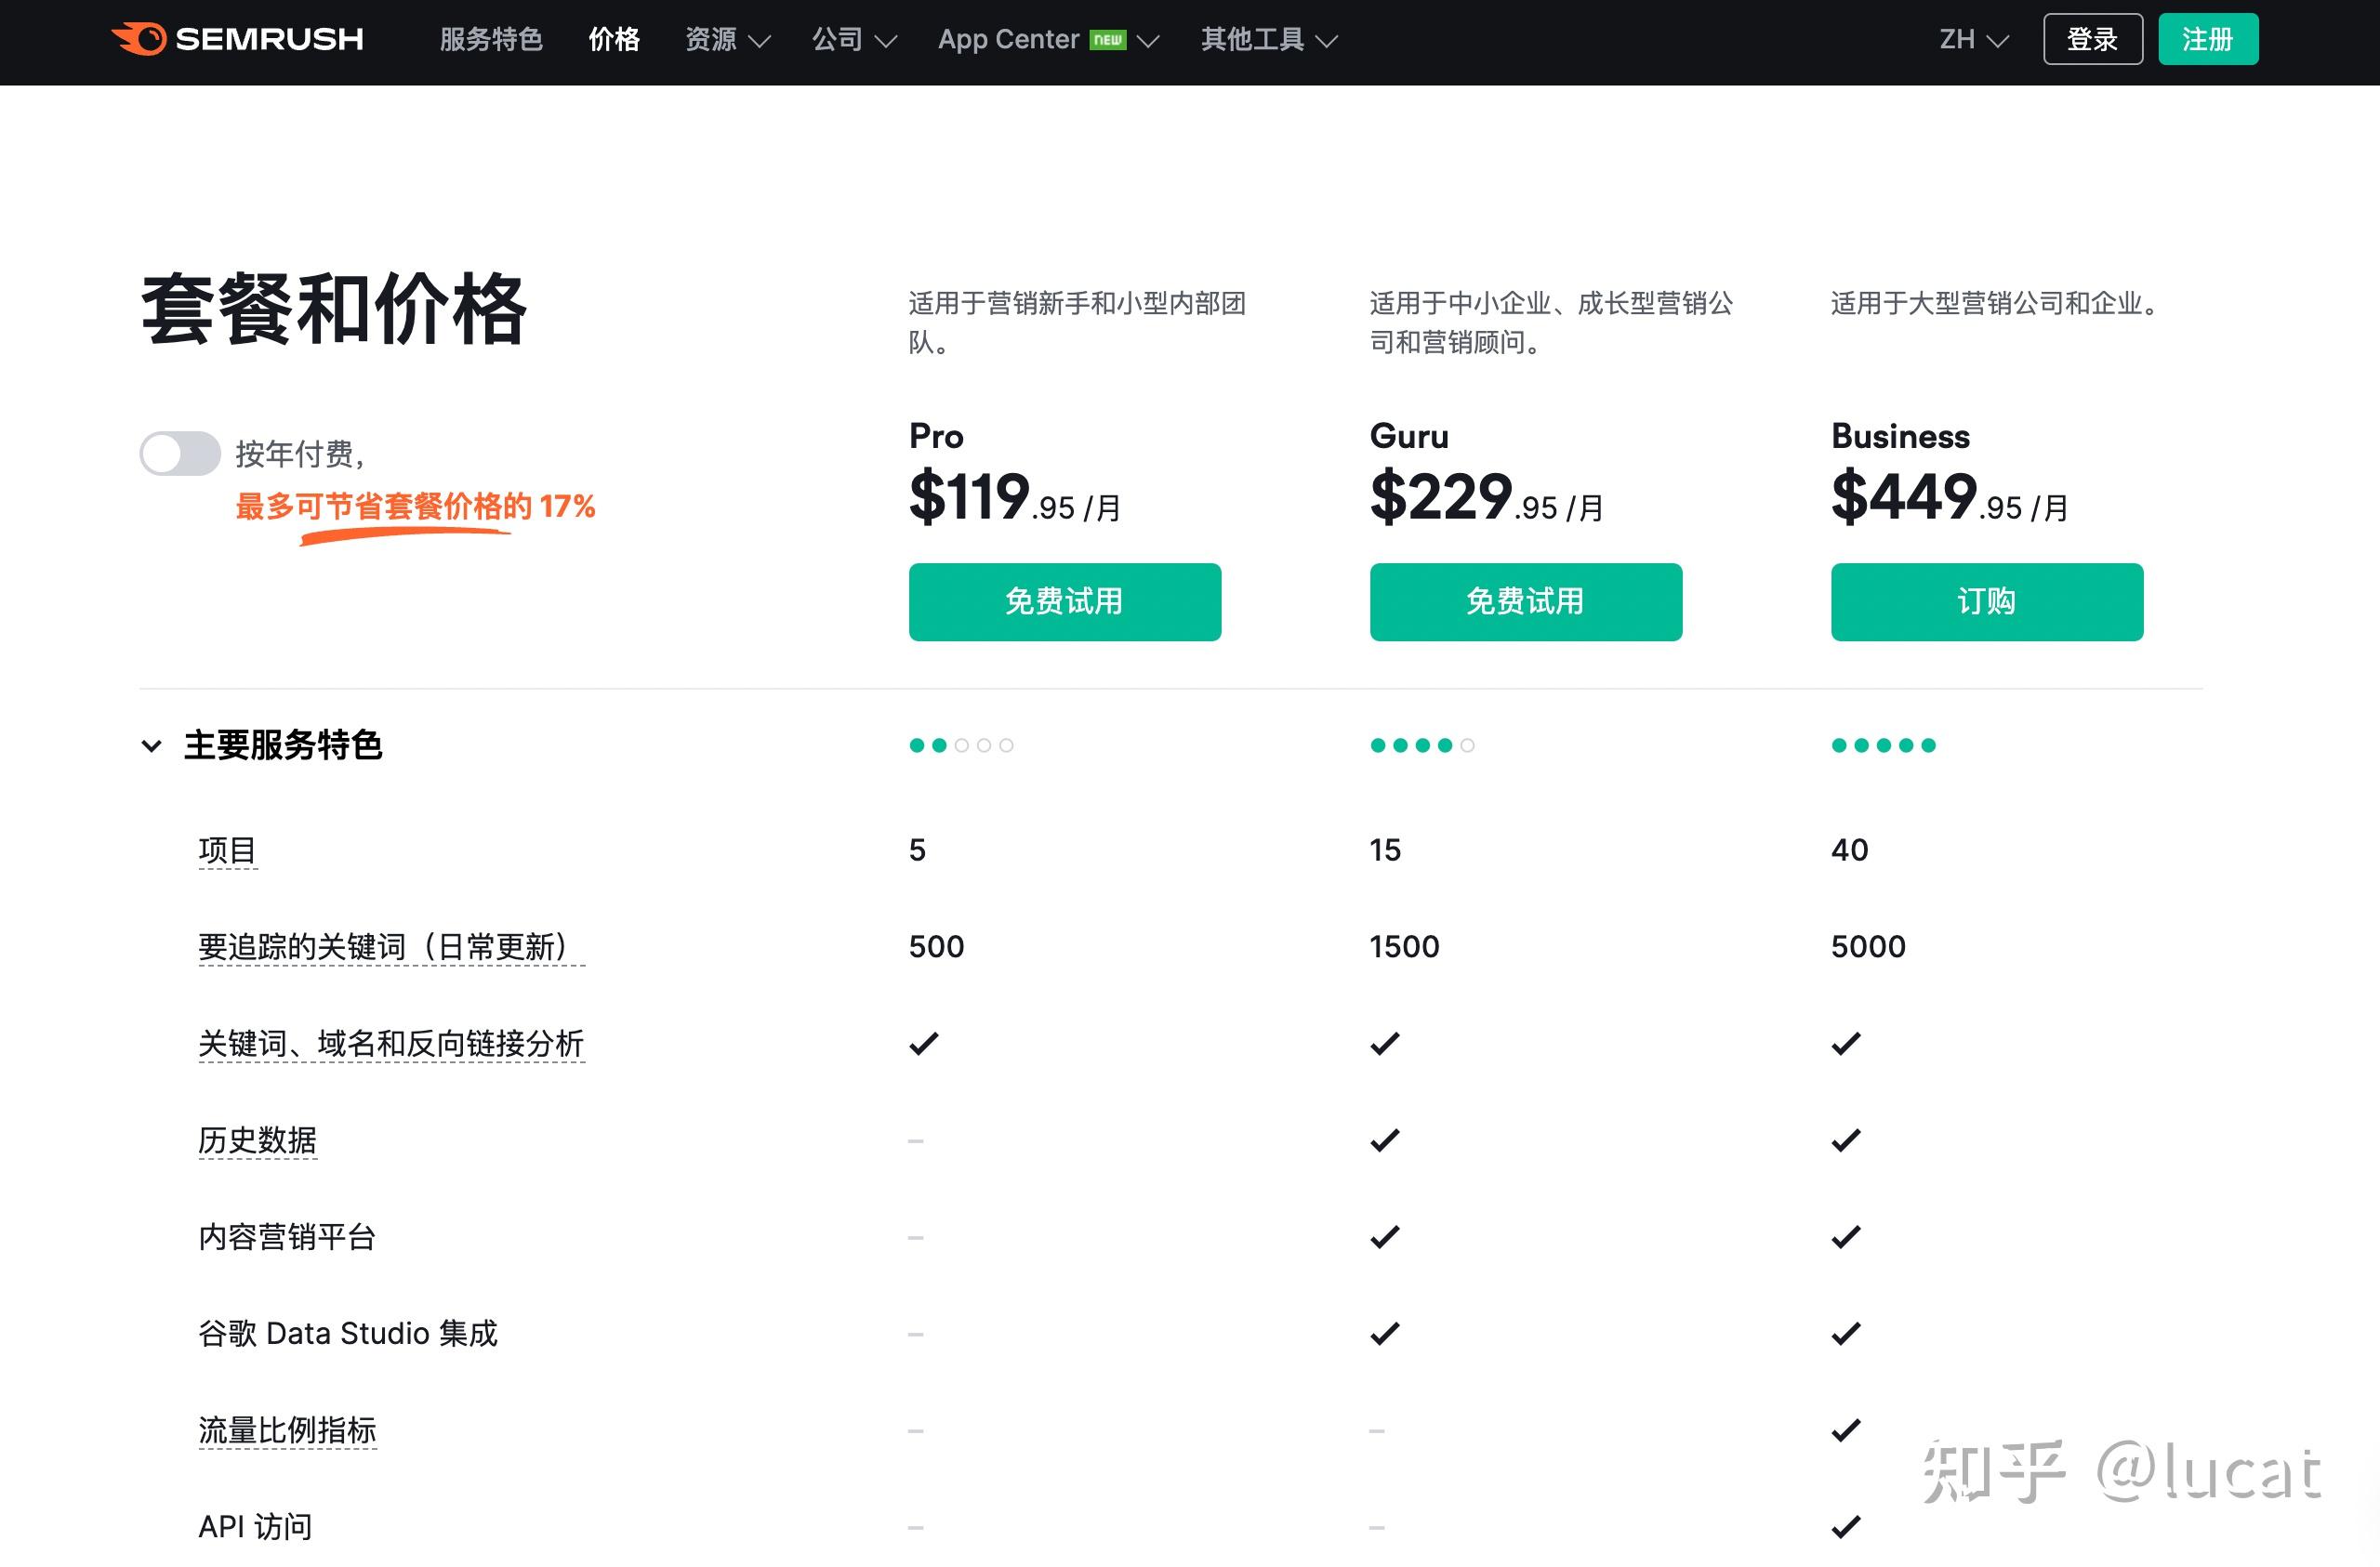
Task: Enable the 按年付费 annual billing toggle
Action: (180, 453)
